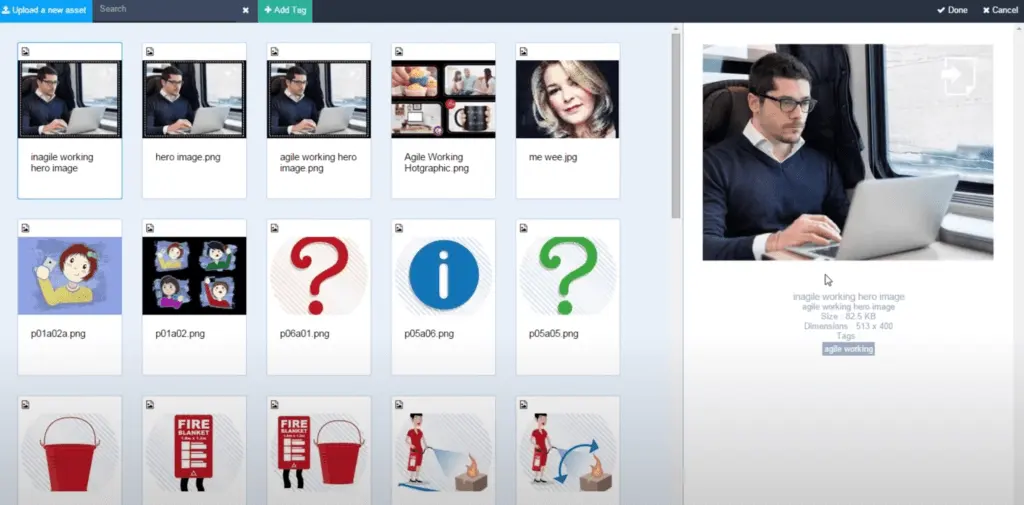Clear the search field with the X icon
Viewport: 1024px width, 505px height.
pos(246,10)
